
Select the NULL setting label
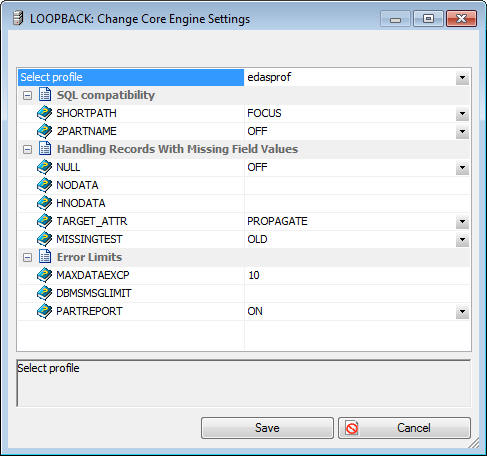tap(68, 167)
